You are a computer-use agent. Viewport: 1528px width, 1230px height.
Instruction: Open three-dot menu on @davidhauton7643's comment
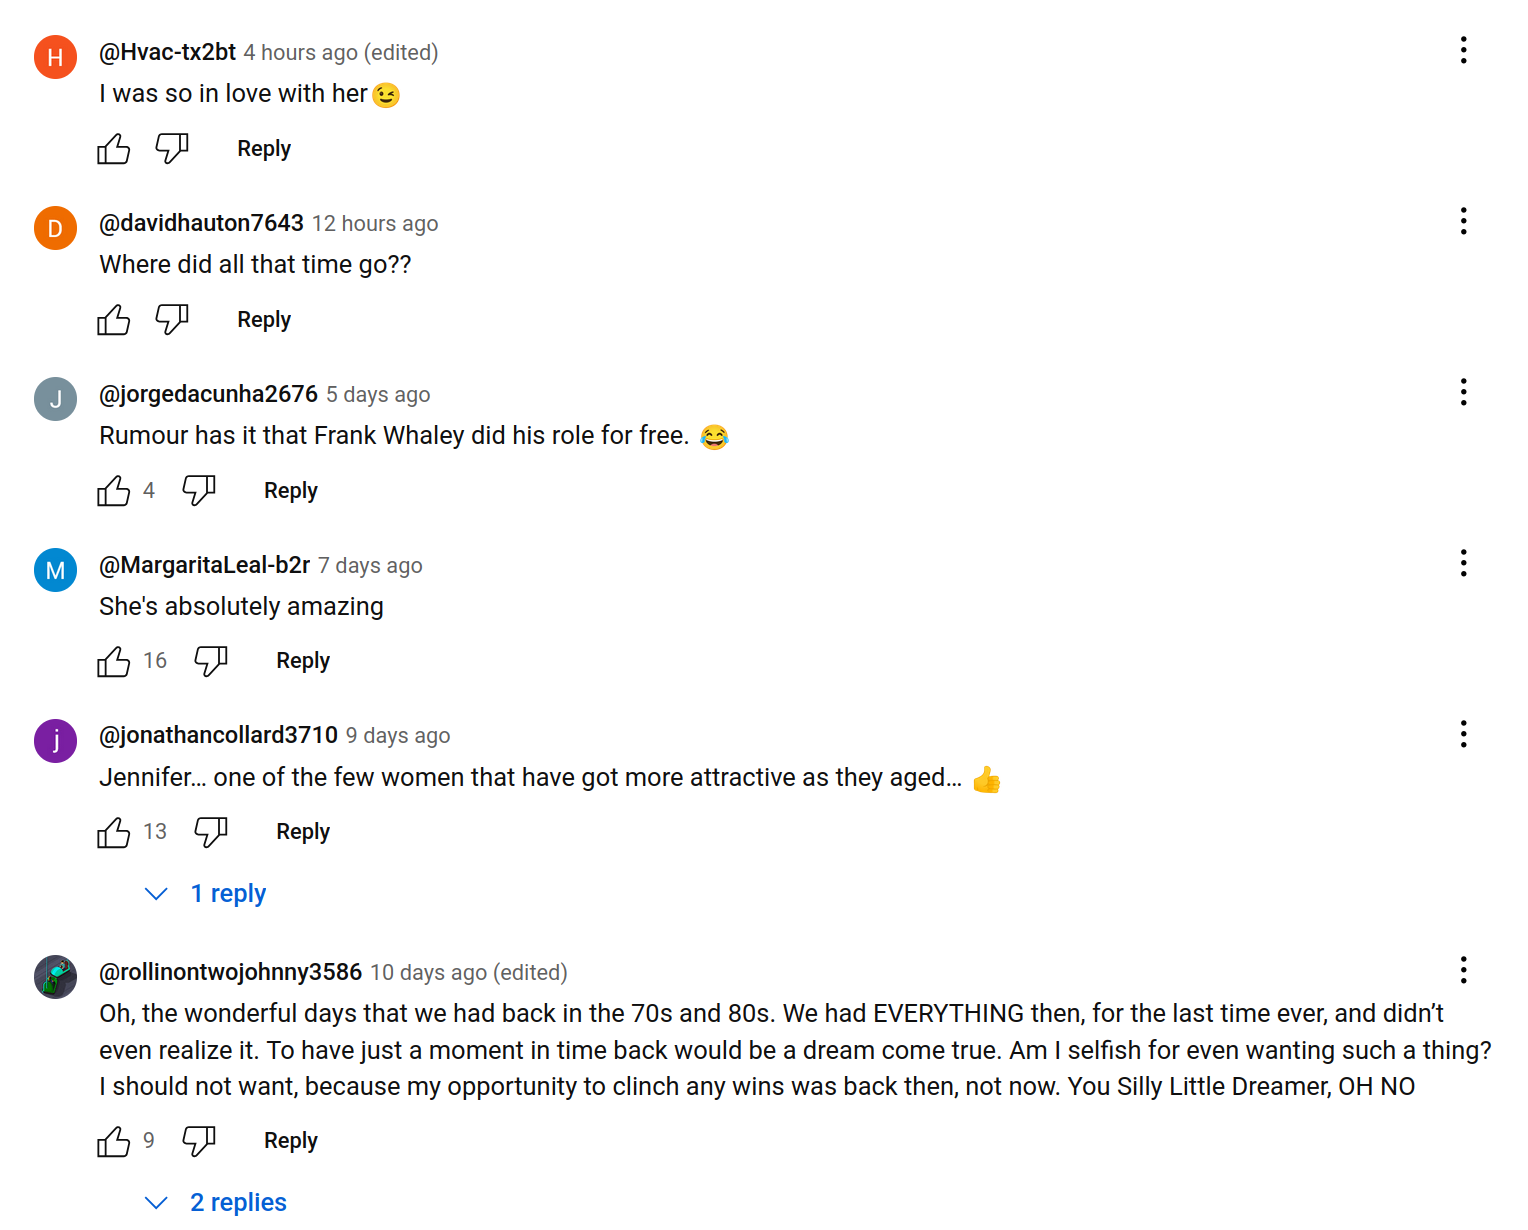coord(1463,221)
